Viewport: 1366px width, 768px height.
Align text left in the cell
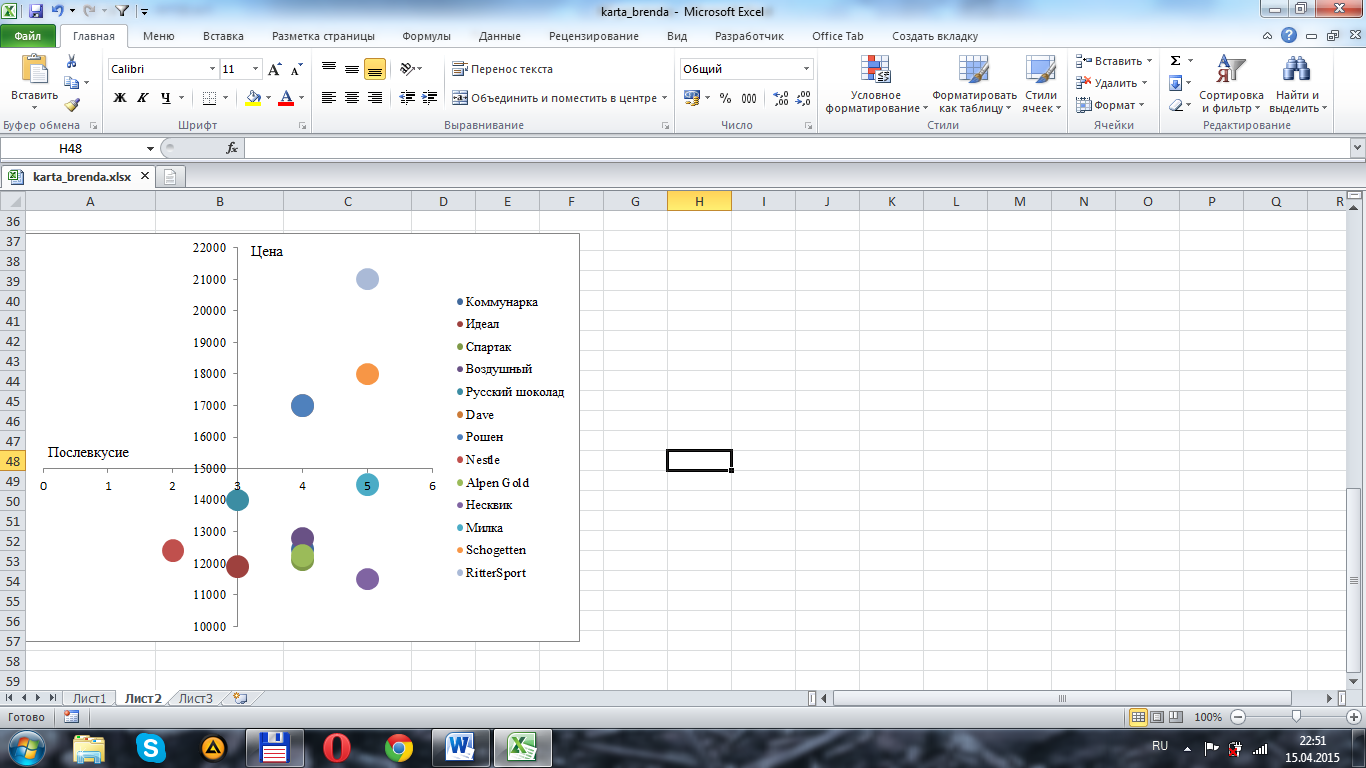point(329,98)
